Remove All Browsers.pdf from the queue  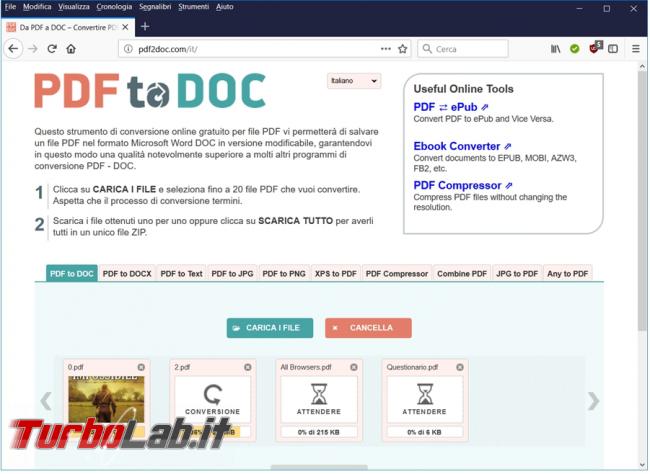pyautogui.click(x=354, y=367)
